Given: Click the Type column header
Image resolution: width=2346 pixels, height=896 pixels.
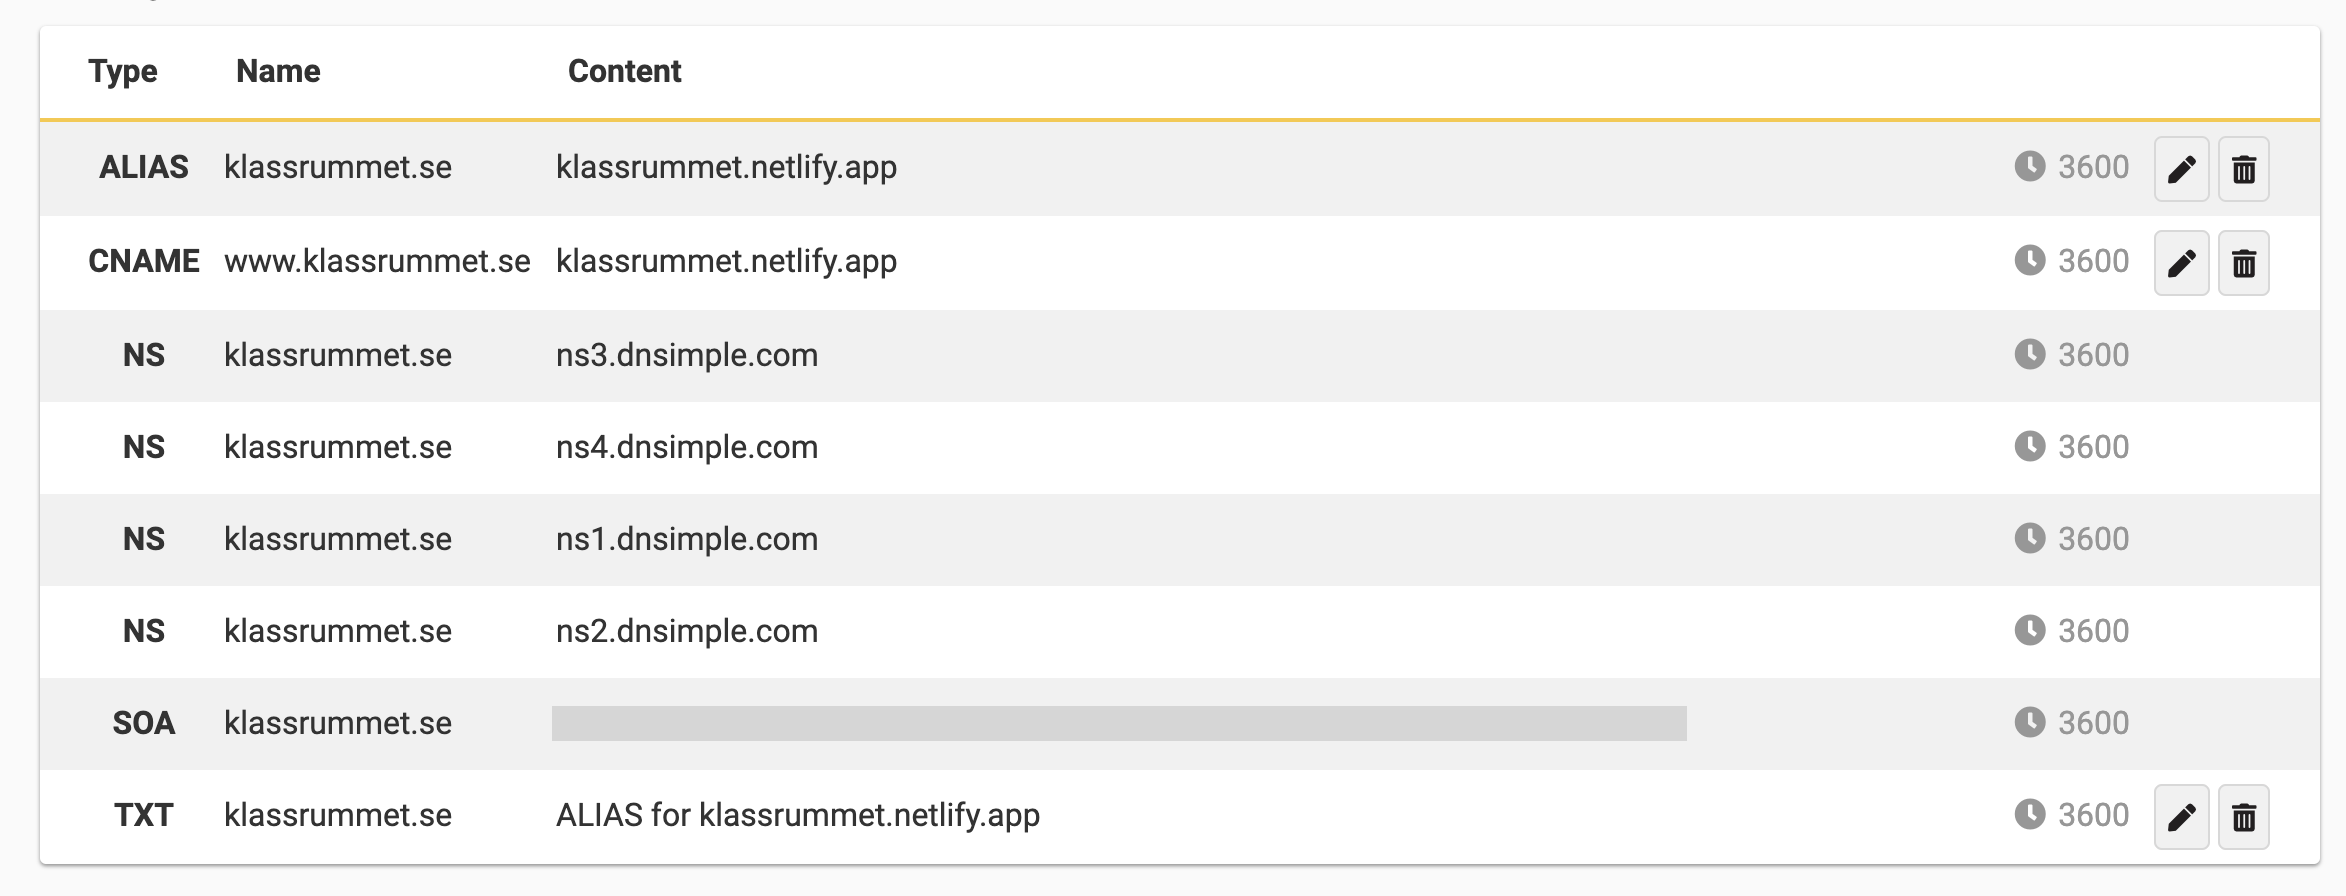Looking at the screenshot, I should (x=123, y=71).
